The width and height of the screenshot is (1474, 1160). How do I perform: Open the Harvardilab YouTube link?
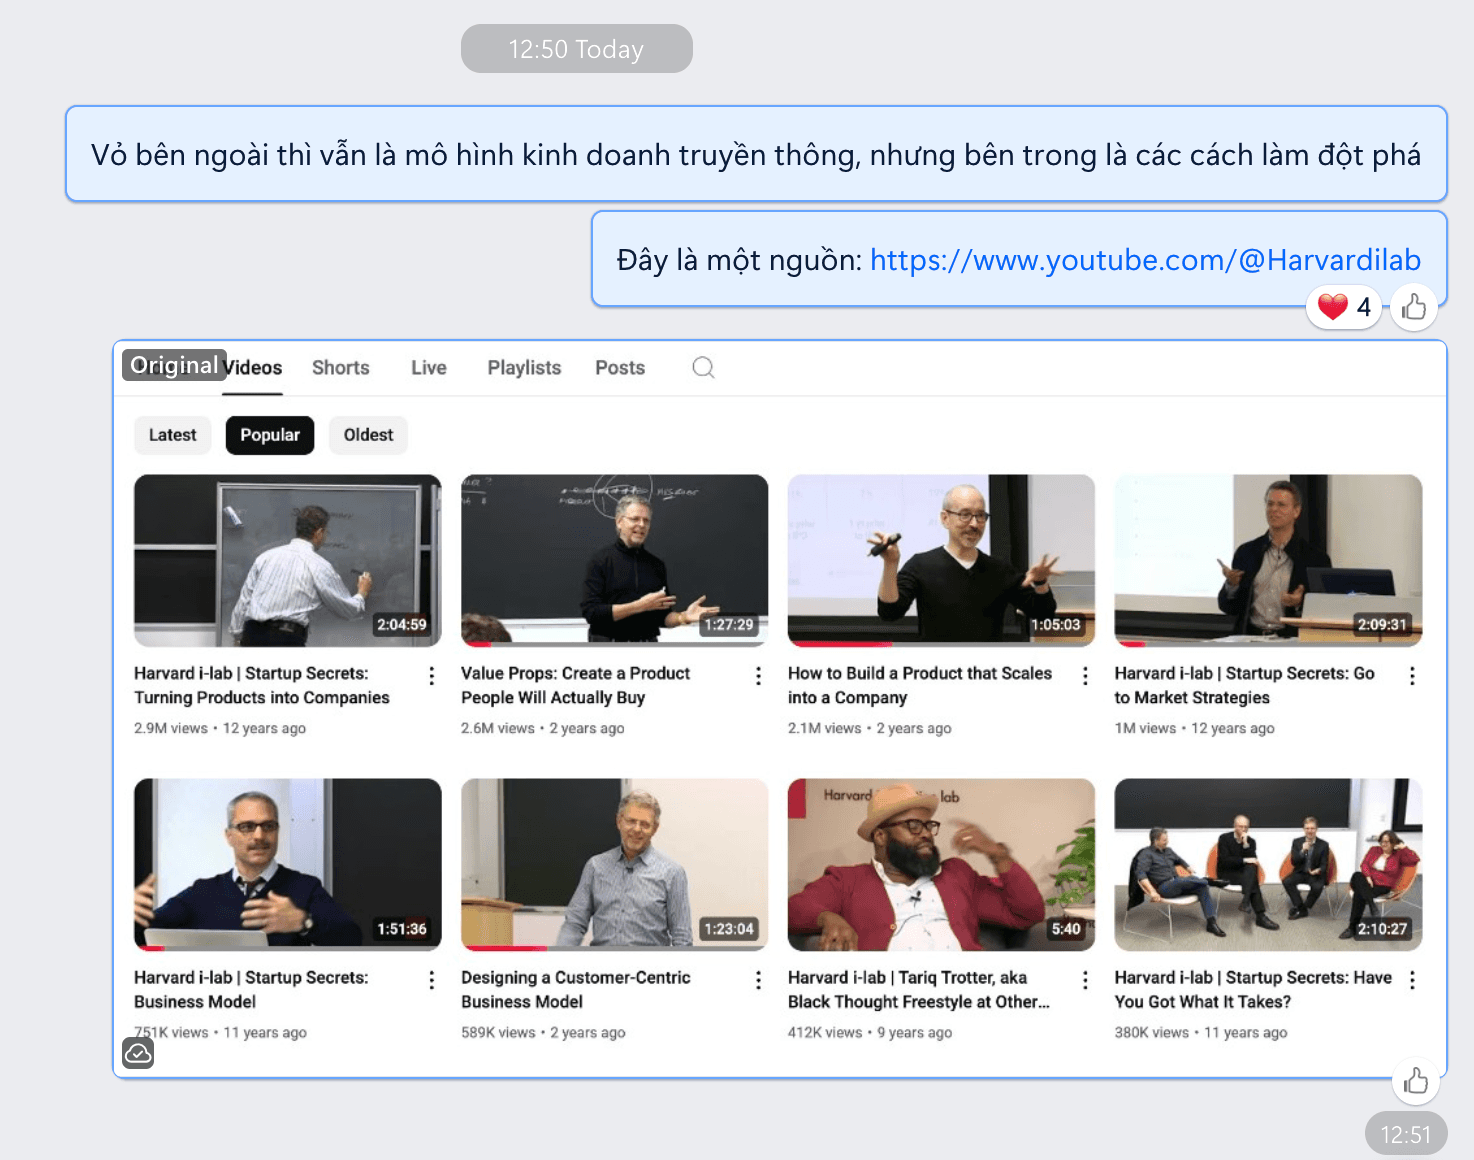(x=1145, y=260)
